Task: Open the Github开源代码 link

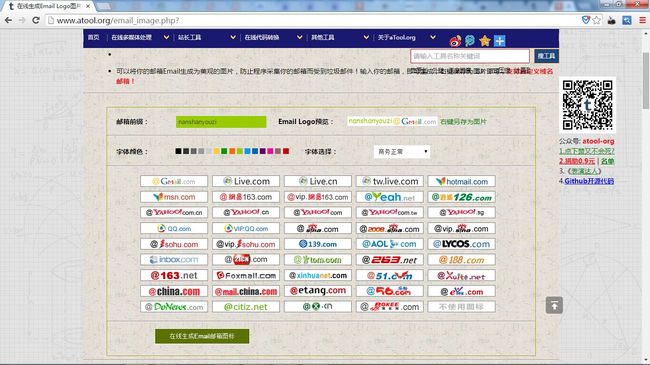Action: [x=589, y=181]
